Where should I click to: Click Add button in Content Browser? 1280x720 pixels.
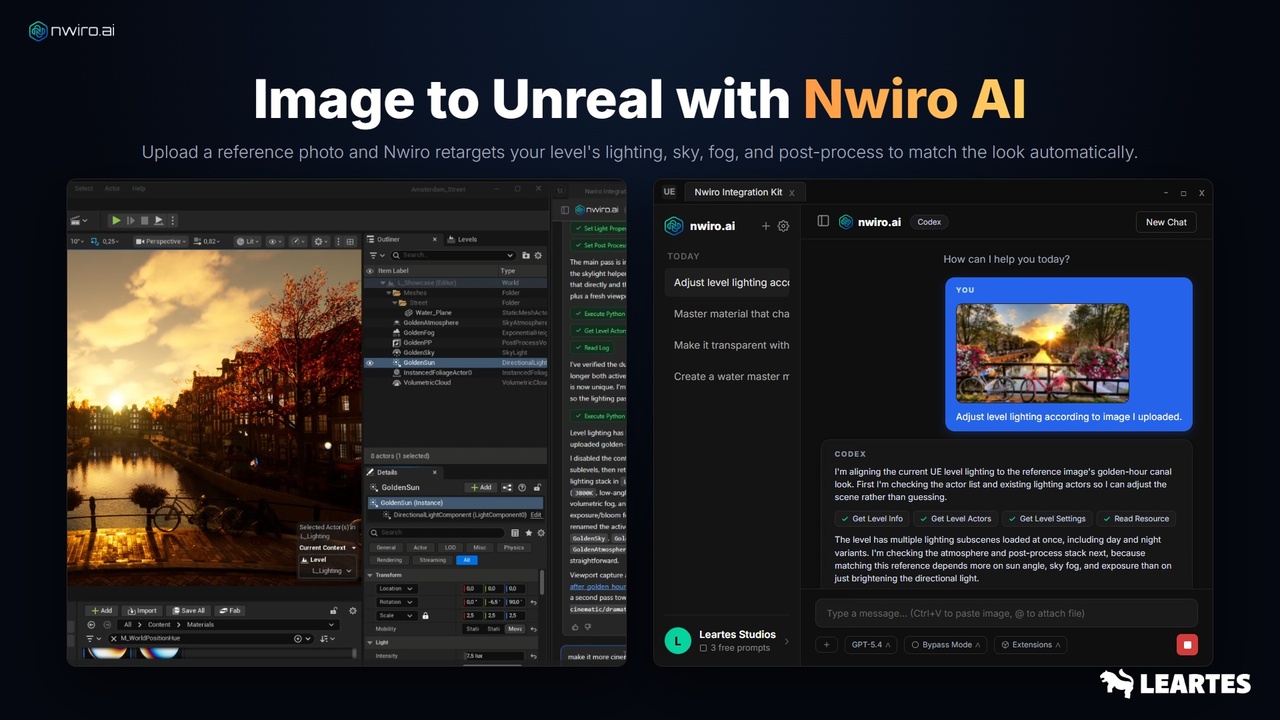101,610
